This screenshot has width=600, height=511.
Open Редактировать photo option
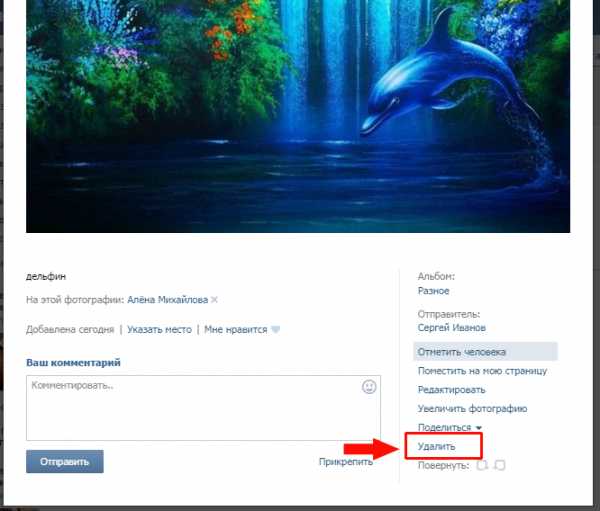[452, 390]
